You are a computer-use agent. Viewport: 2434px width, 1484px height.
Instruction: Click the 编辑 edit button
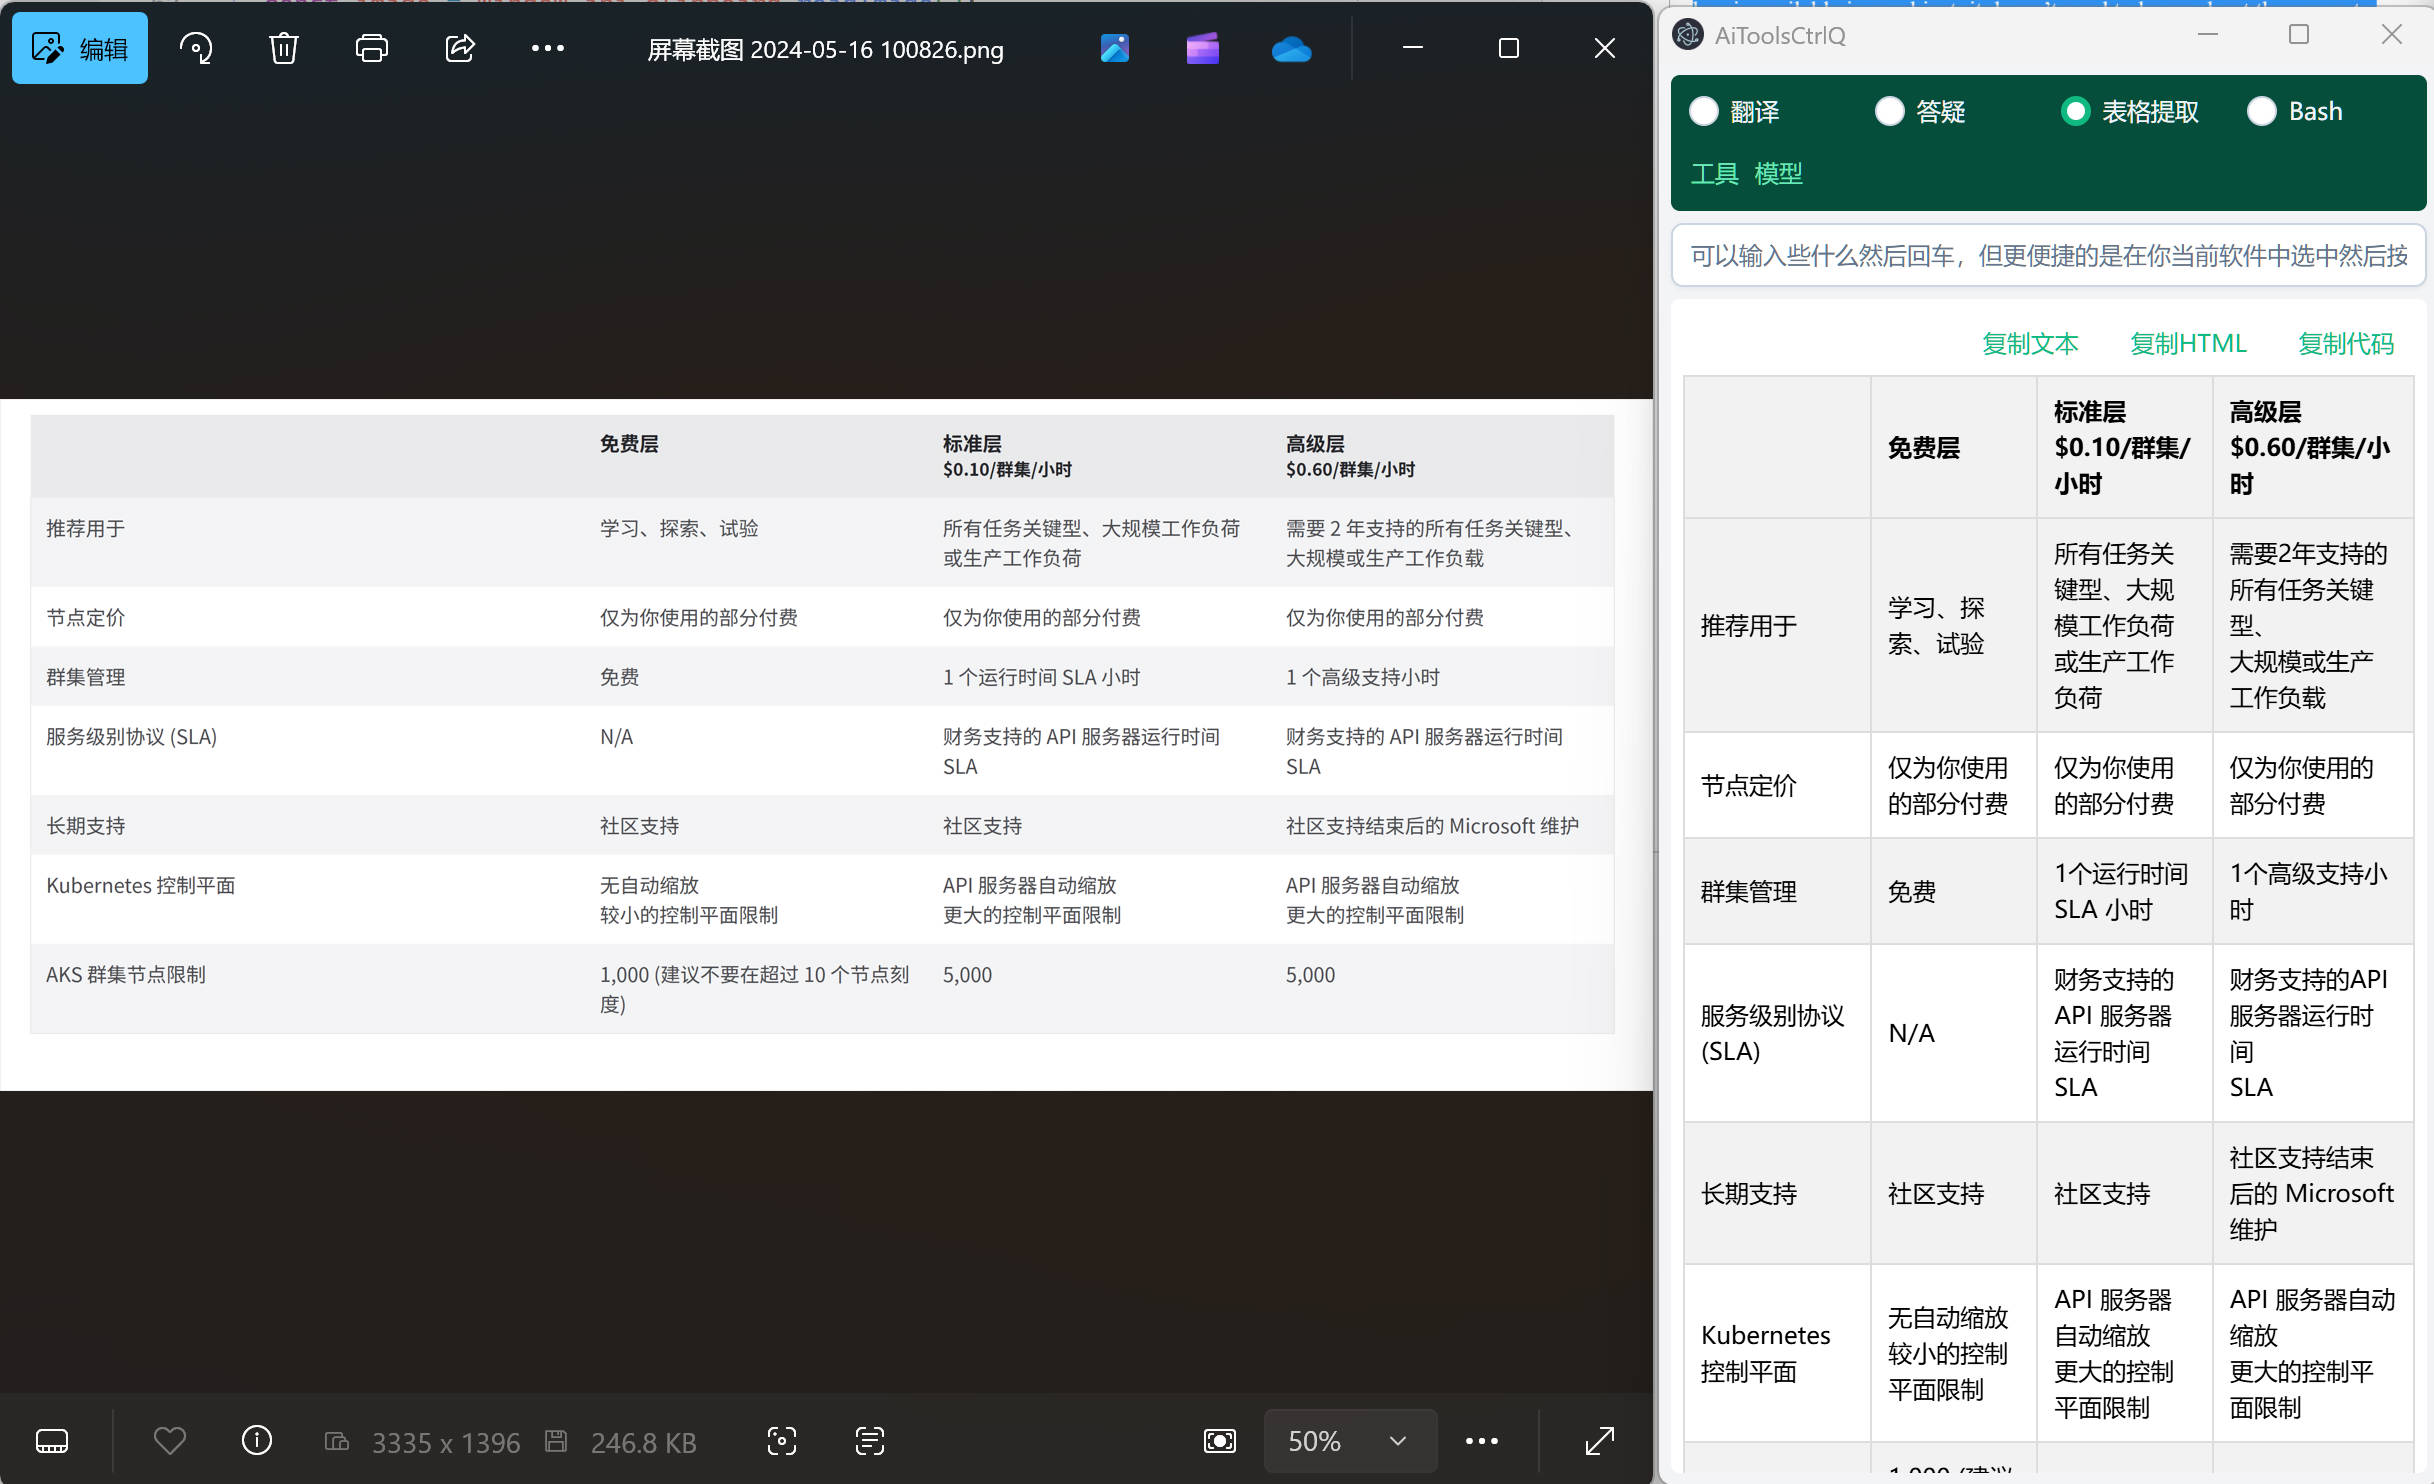click(x=80, y=48)
